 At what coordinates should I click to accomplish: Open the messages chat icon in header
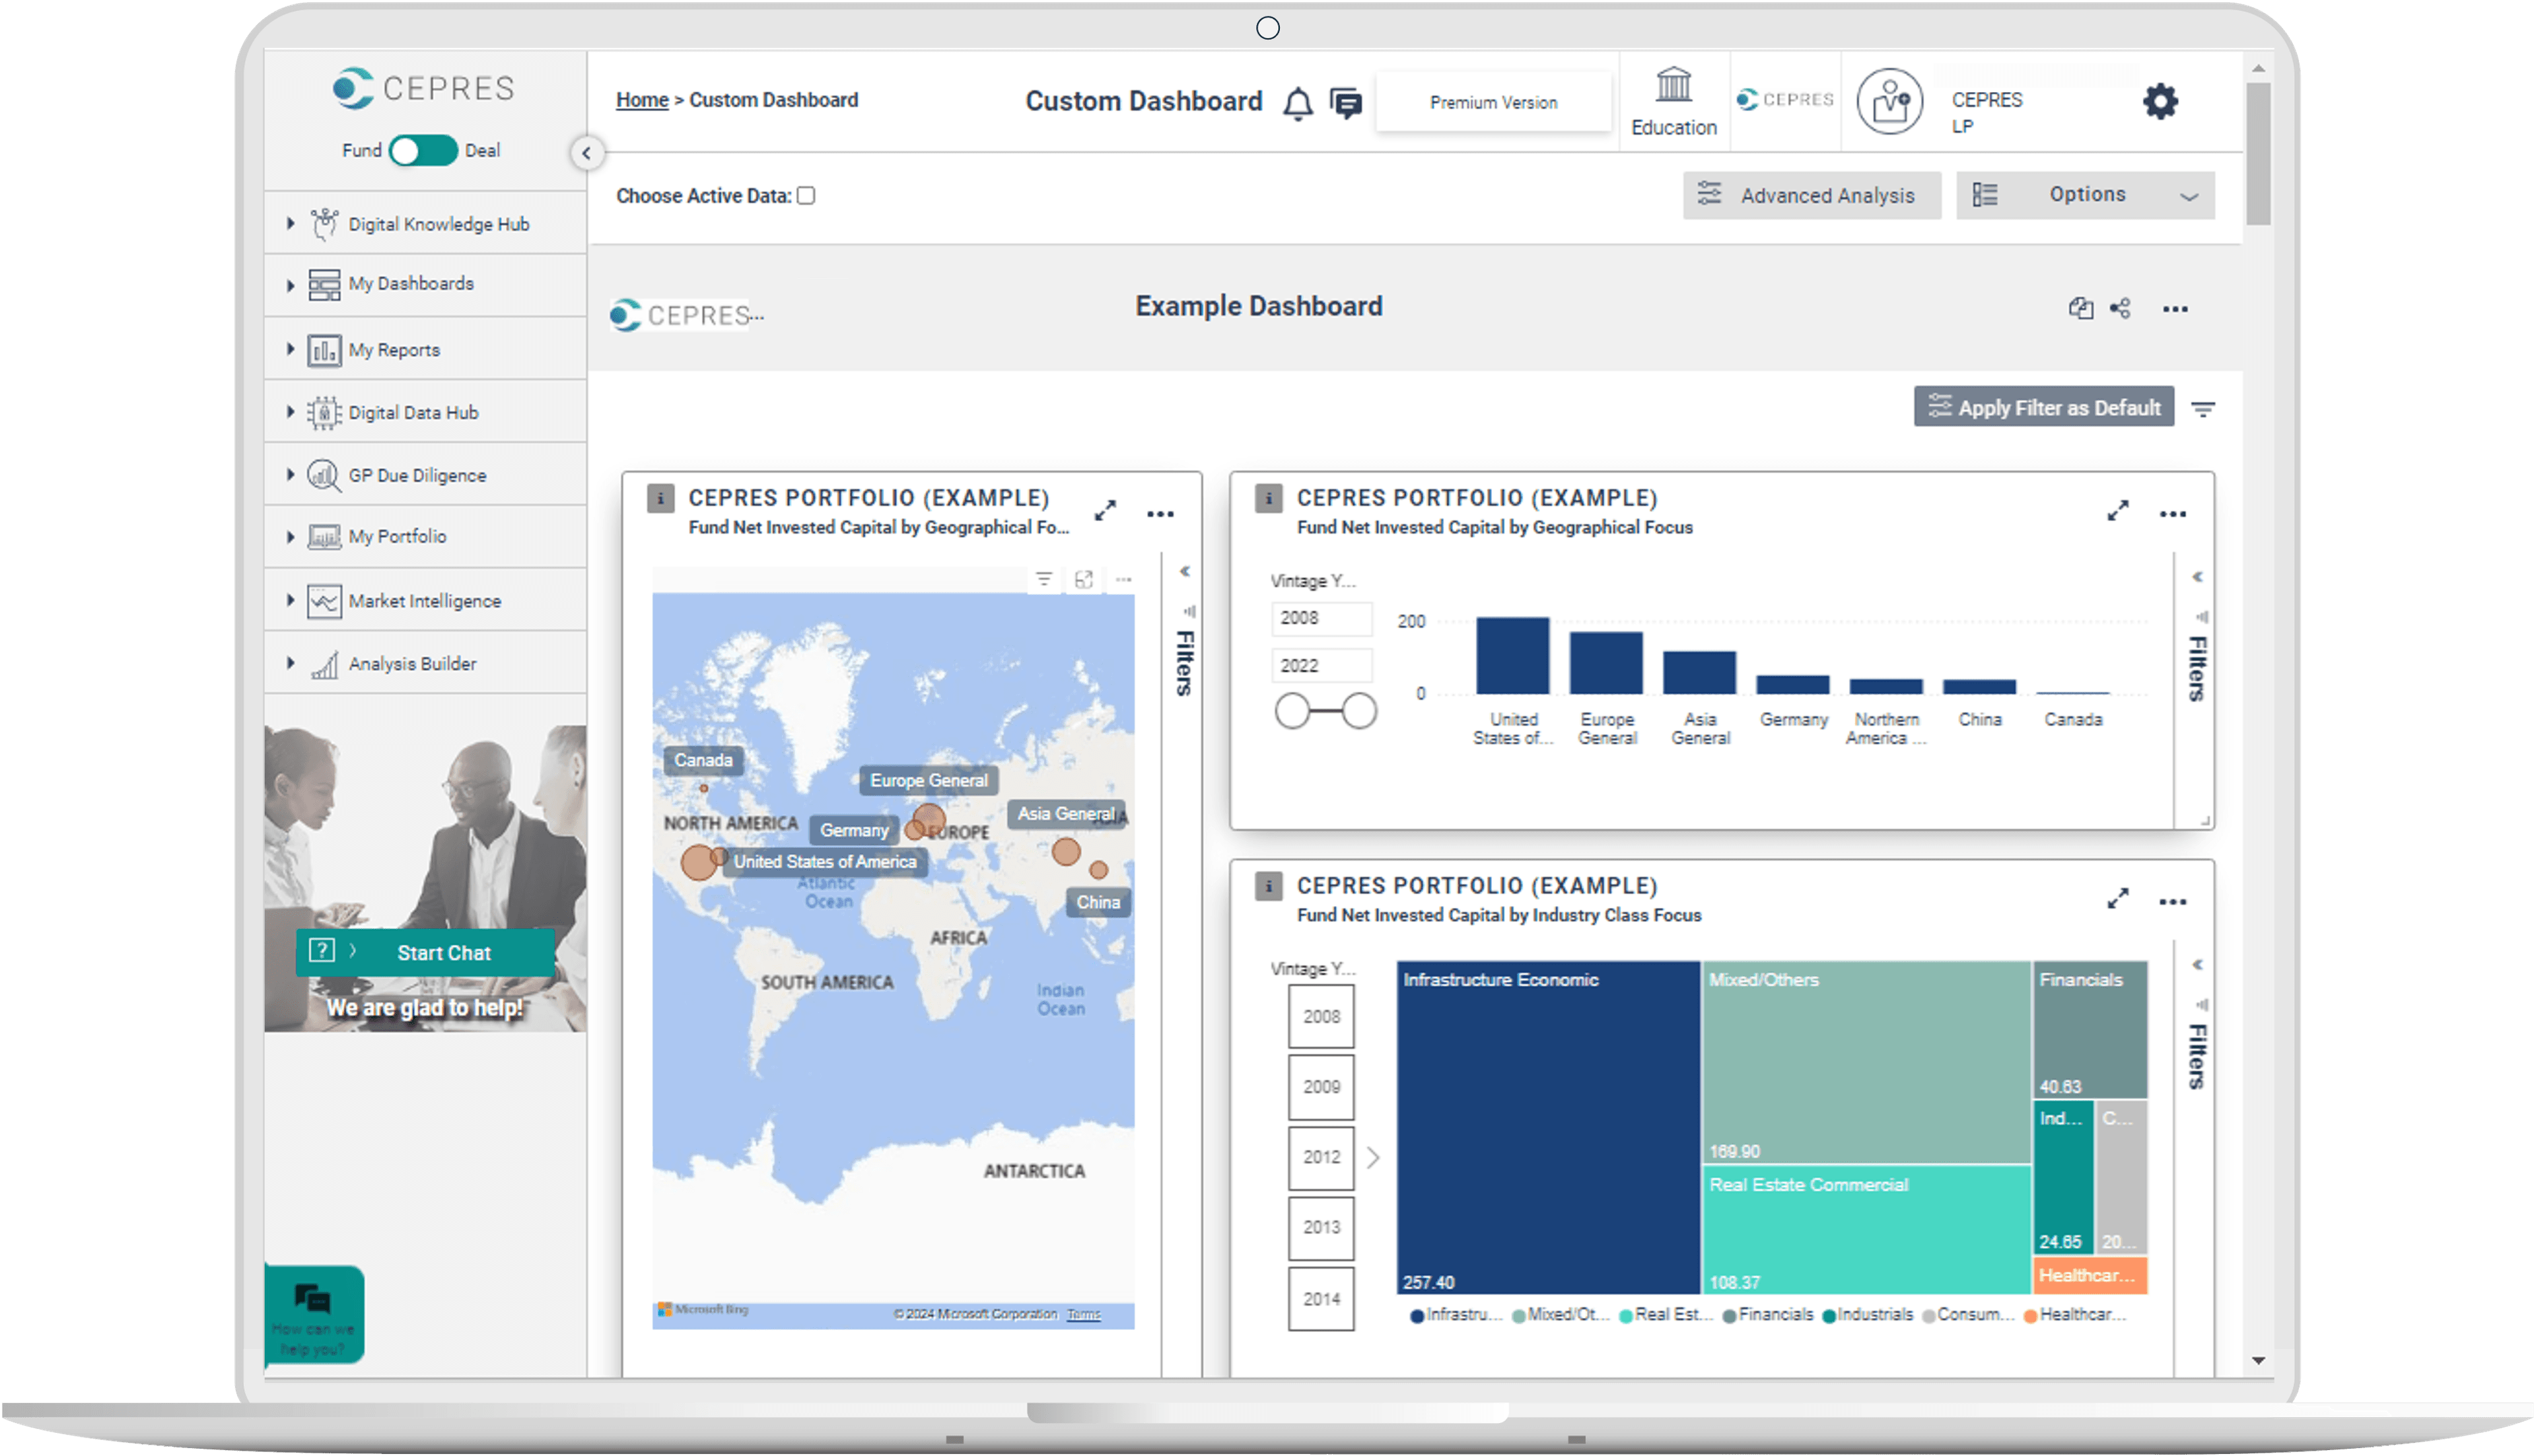click(1346, 103)
